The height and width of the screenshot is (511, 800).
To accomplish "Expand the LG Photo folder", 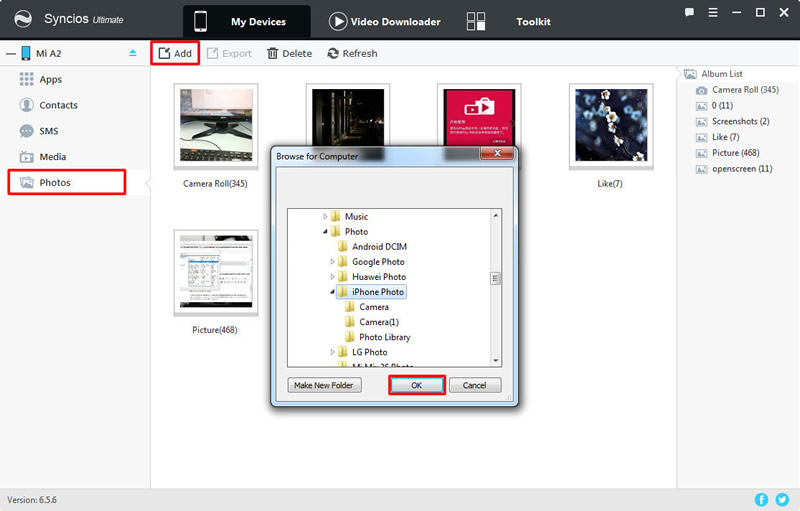I will [332, 352].
